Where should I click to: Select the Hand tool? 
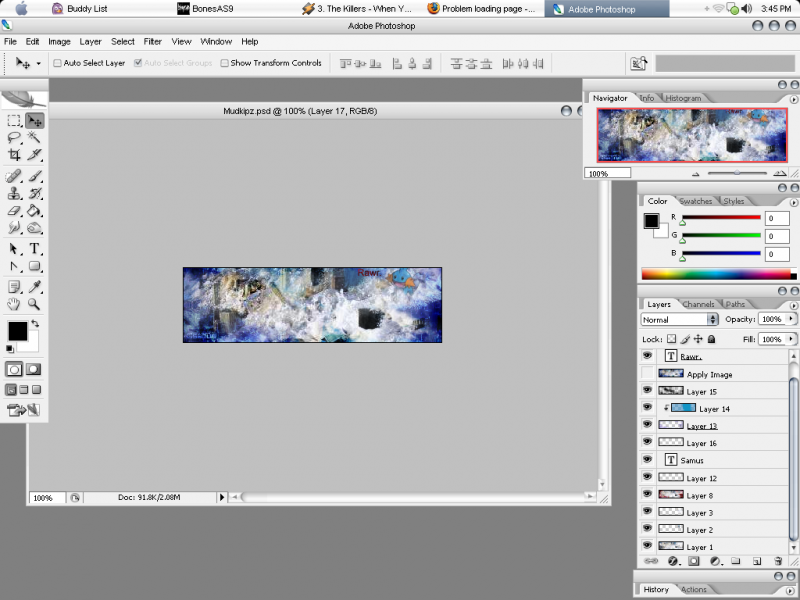point(14,305)
